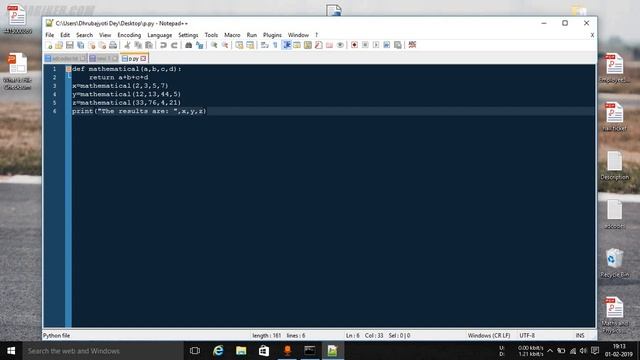Open Folder as Workspace toolbar icon

coord(329,45)
